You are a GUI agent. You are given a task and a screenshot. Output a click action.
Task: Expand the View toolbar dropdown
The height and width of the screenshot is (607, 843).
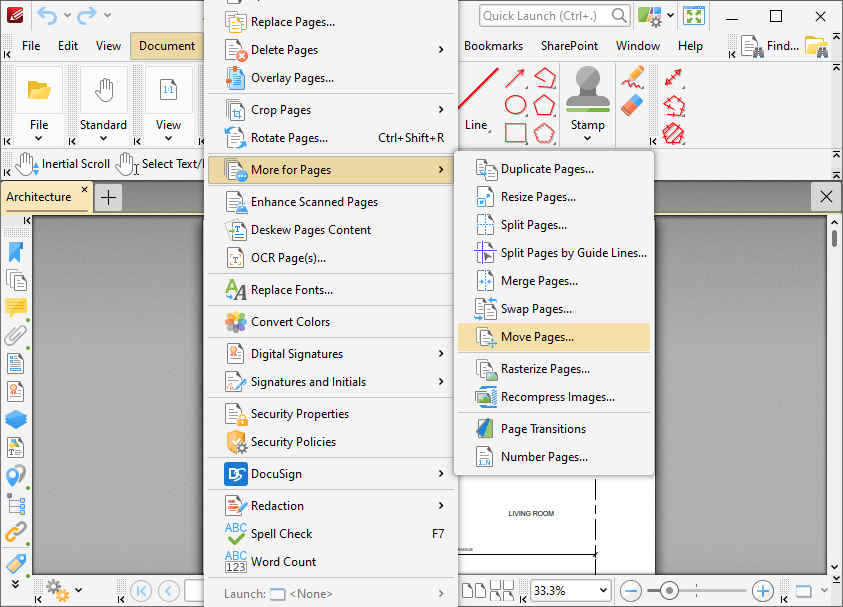click(168, 138)
